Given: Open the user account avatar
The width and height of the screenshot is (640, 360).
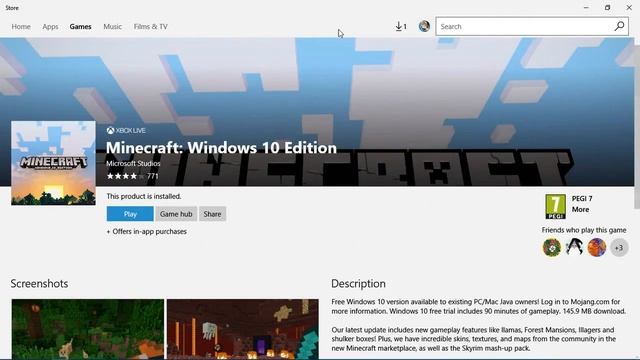Looking at the screenshot, I should pyautogui.click(x=424, y=26).
